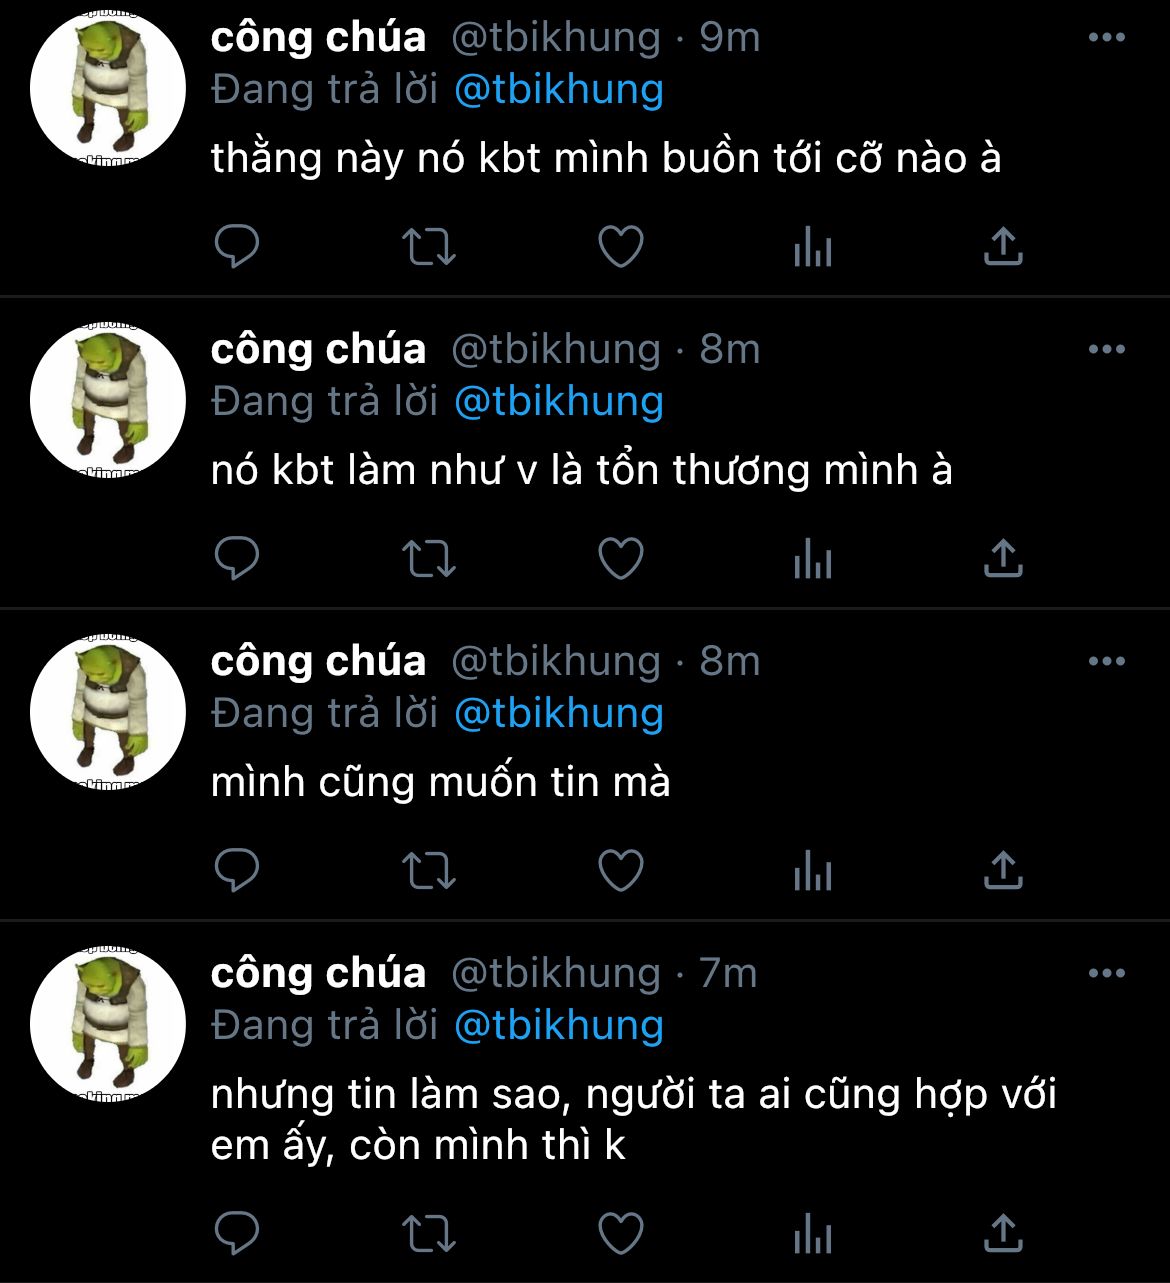
Task: View analytics for "thằng này nó kbt" tweet
Action: coord(813,246)
